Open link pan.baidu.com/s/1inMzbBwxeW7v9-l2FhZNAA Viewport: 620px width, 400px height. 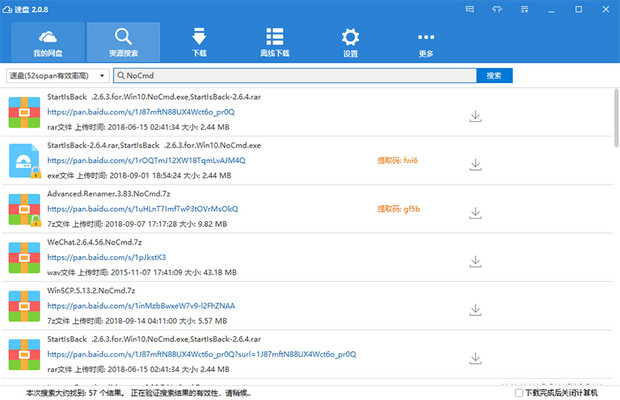point(141,306)
